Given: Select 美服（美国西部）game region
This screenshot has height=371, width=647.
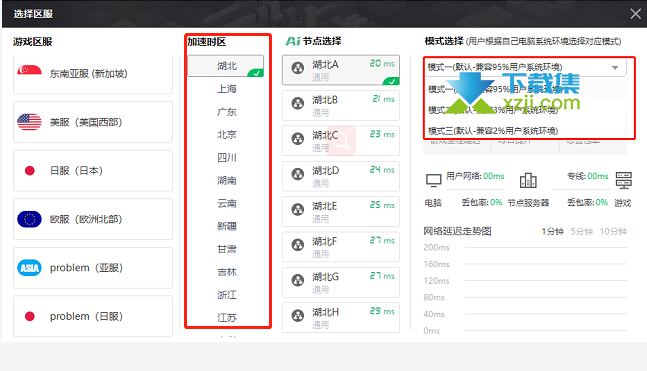Looking at the screenshot, I should coord(93,122).
